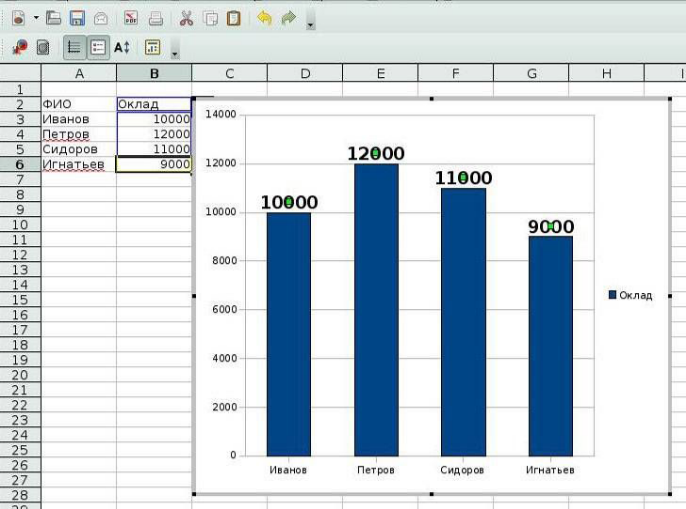The image size is (686, 509).
Task: Paste from clipboard icon
Action: click(234, 18)
